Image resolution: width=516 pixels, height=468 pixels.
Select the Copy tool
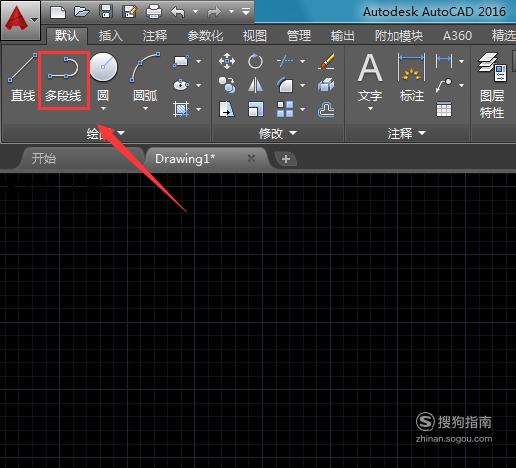point(227,85)
